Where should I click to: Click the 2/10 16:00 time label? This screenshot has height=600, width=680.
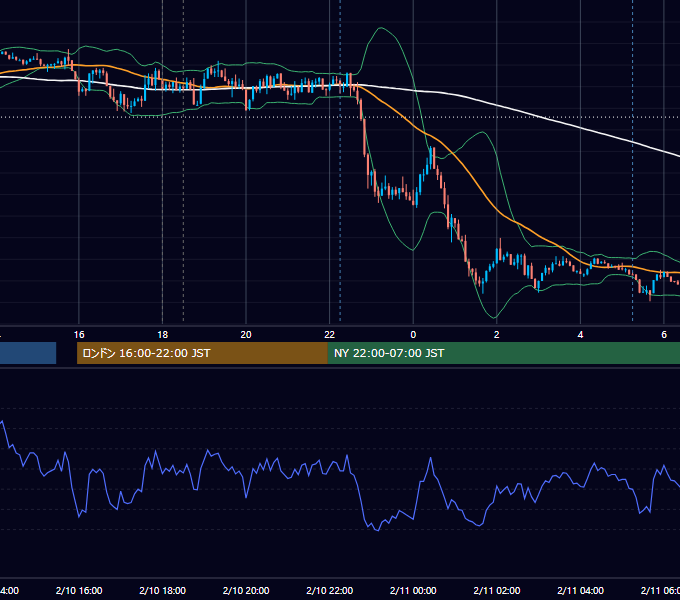tap(79, 590)
